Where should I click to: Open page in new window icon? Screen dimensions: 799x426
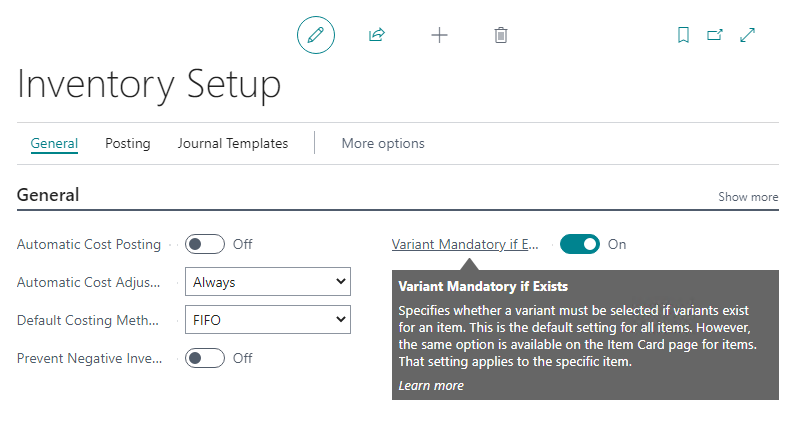(715, 35)
